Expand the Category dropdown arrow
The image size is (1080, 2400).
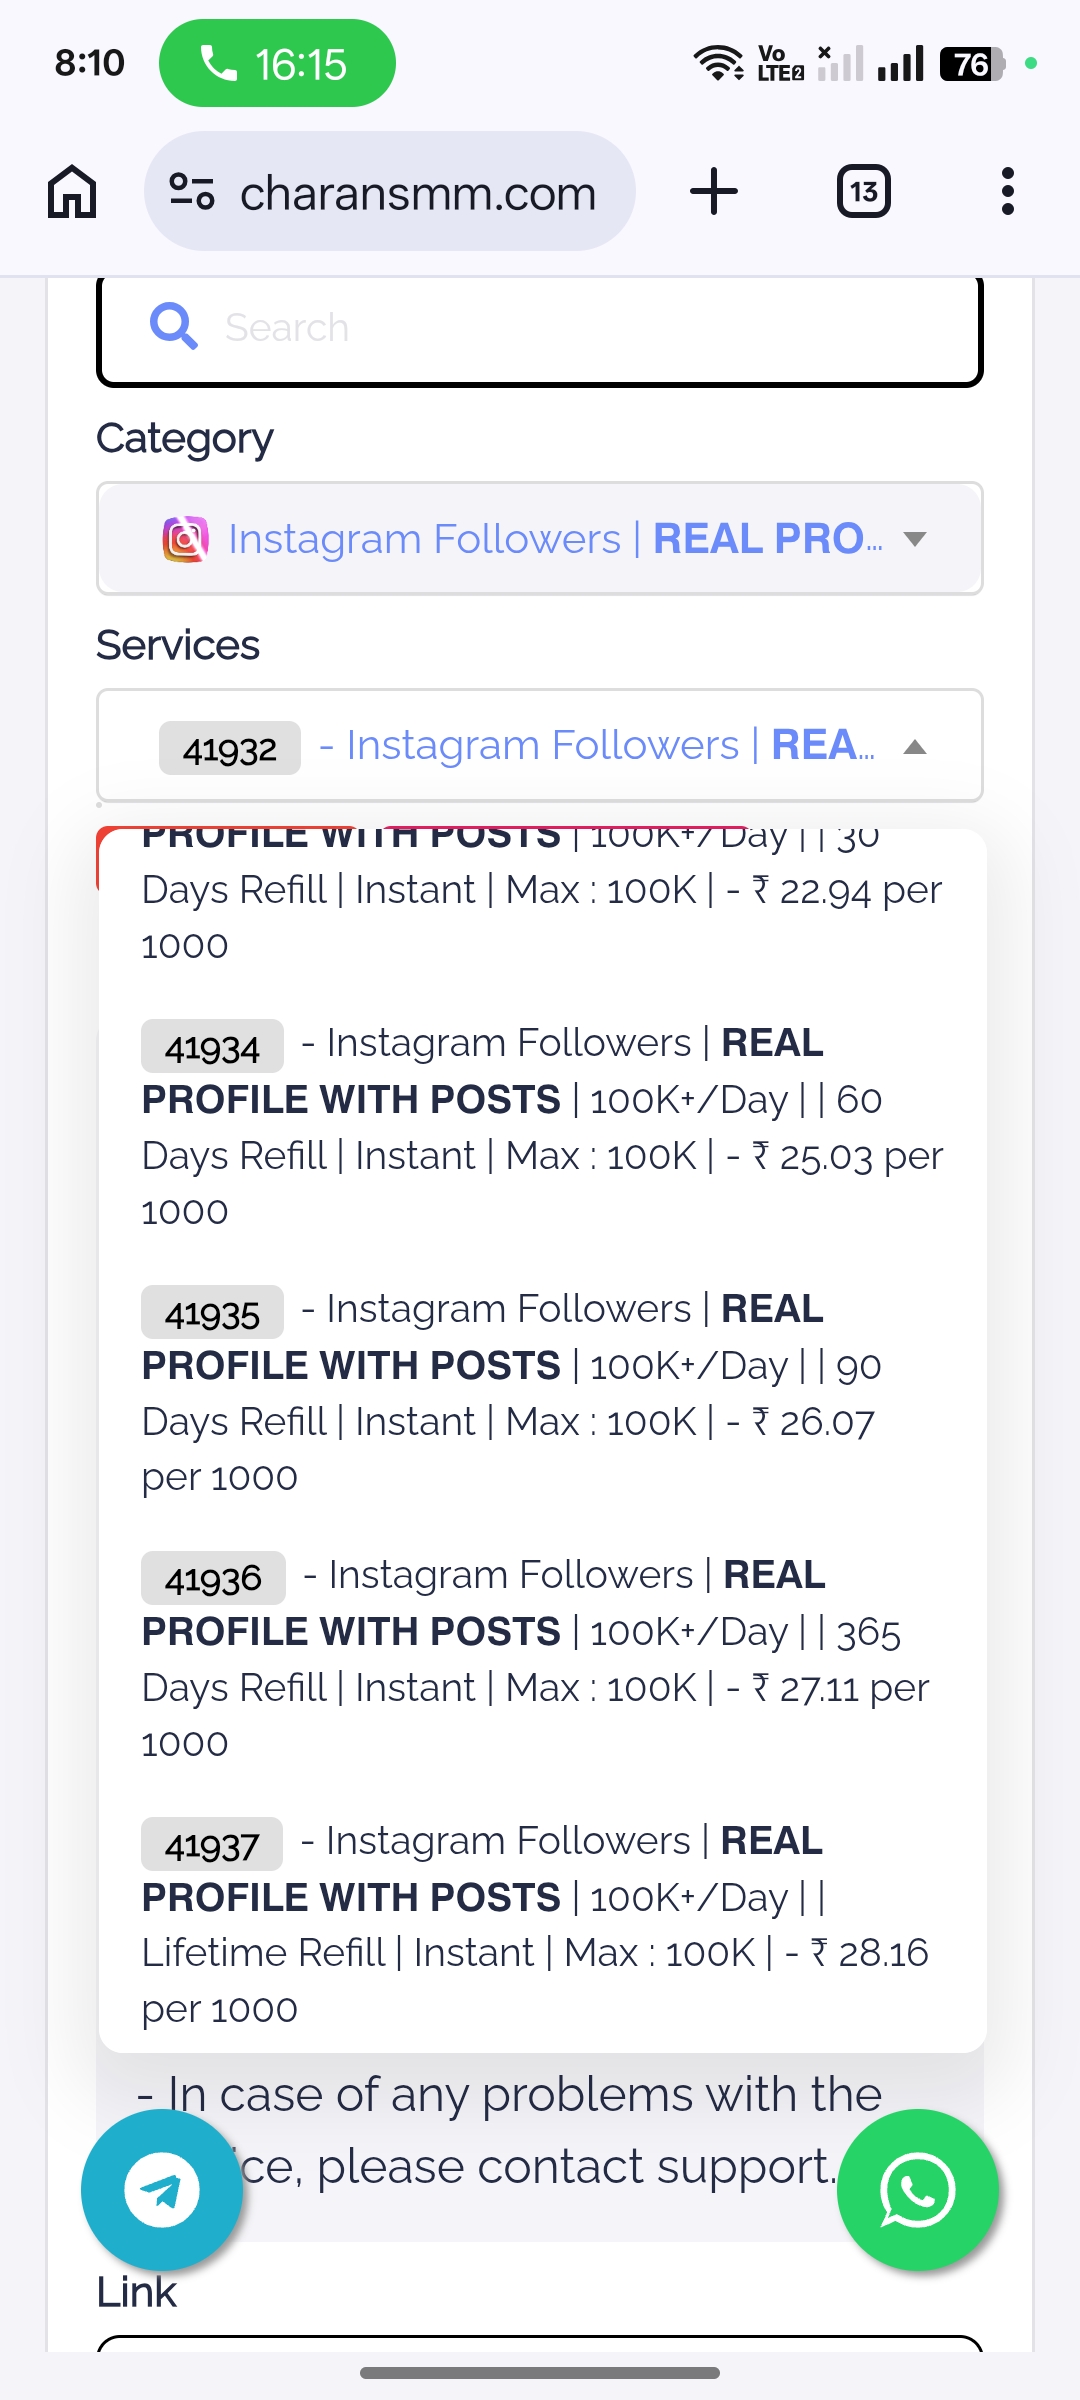(914, 539)
